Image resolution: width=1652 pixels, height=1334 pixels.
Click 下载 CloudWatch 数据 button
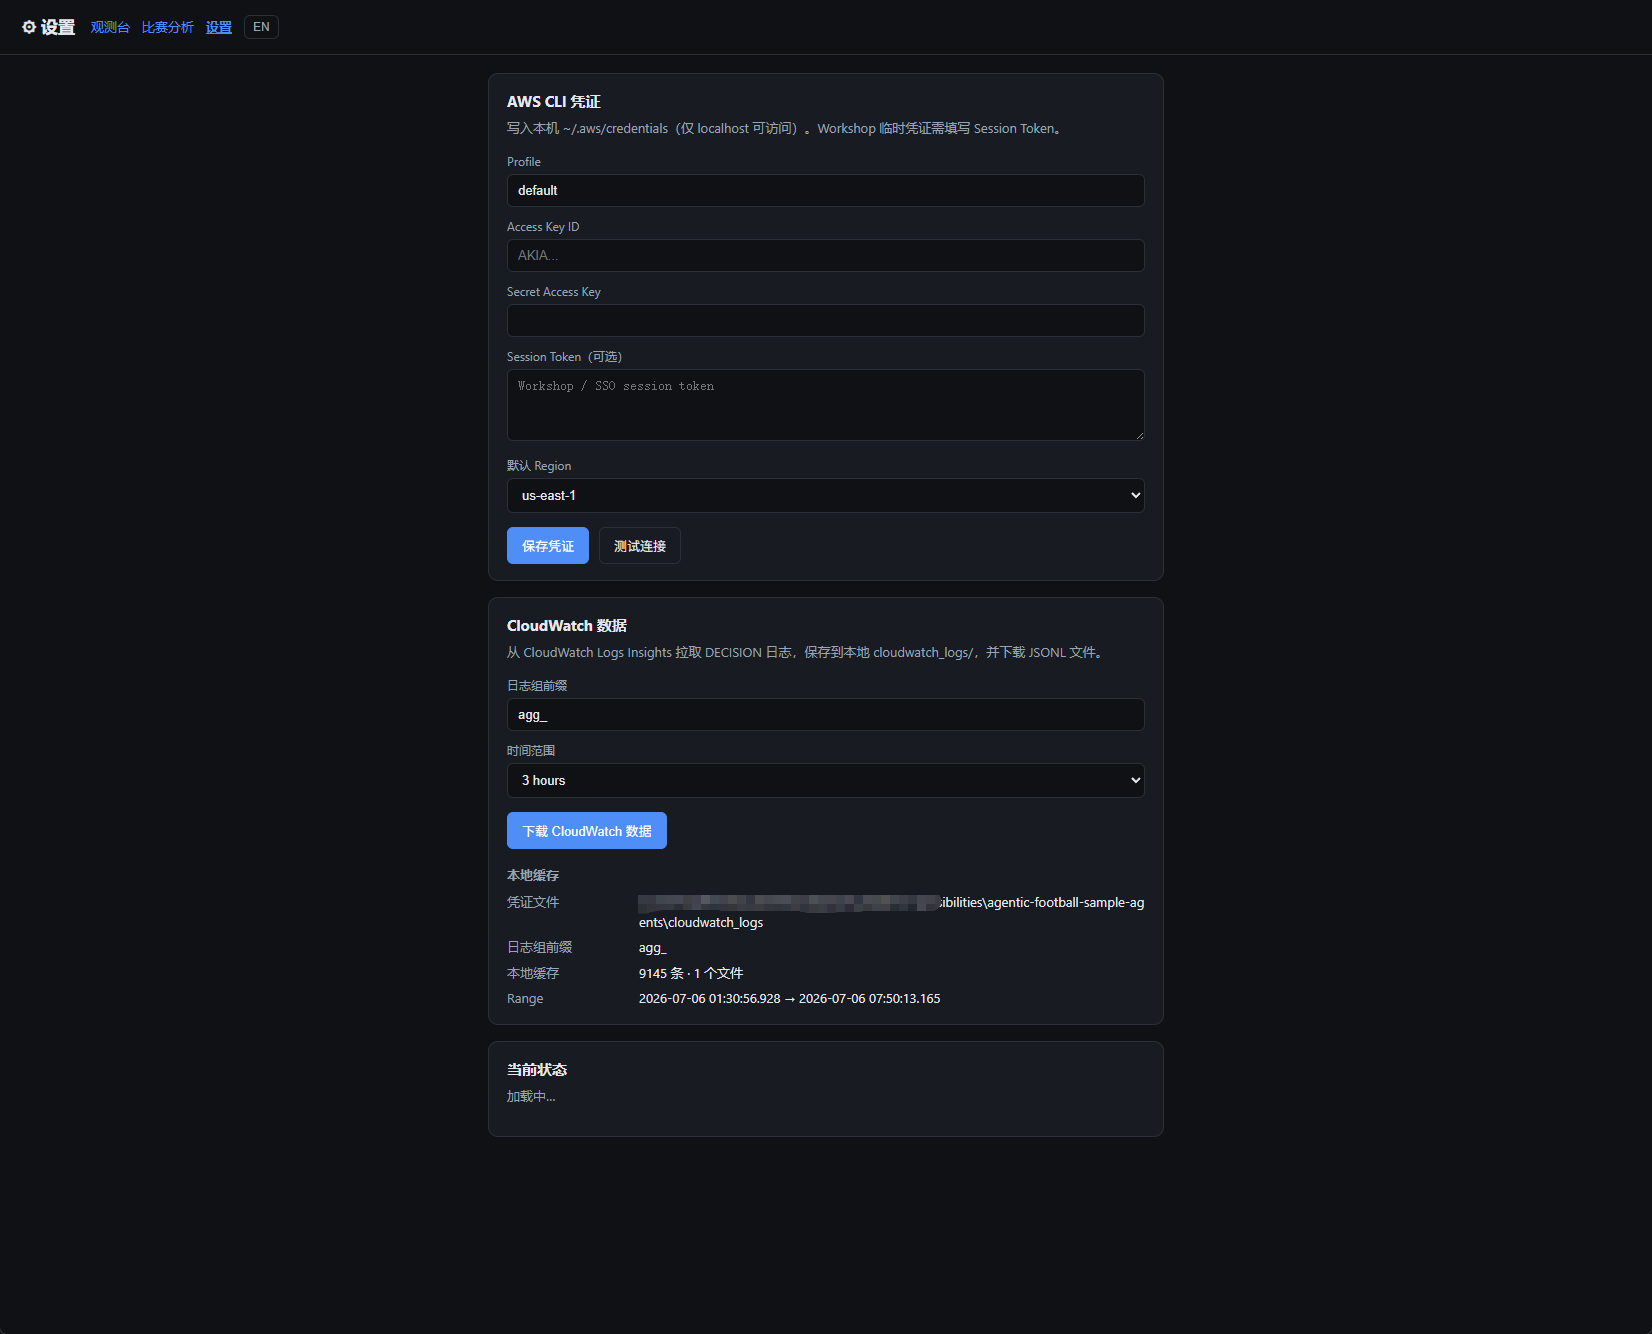587,831
